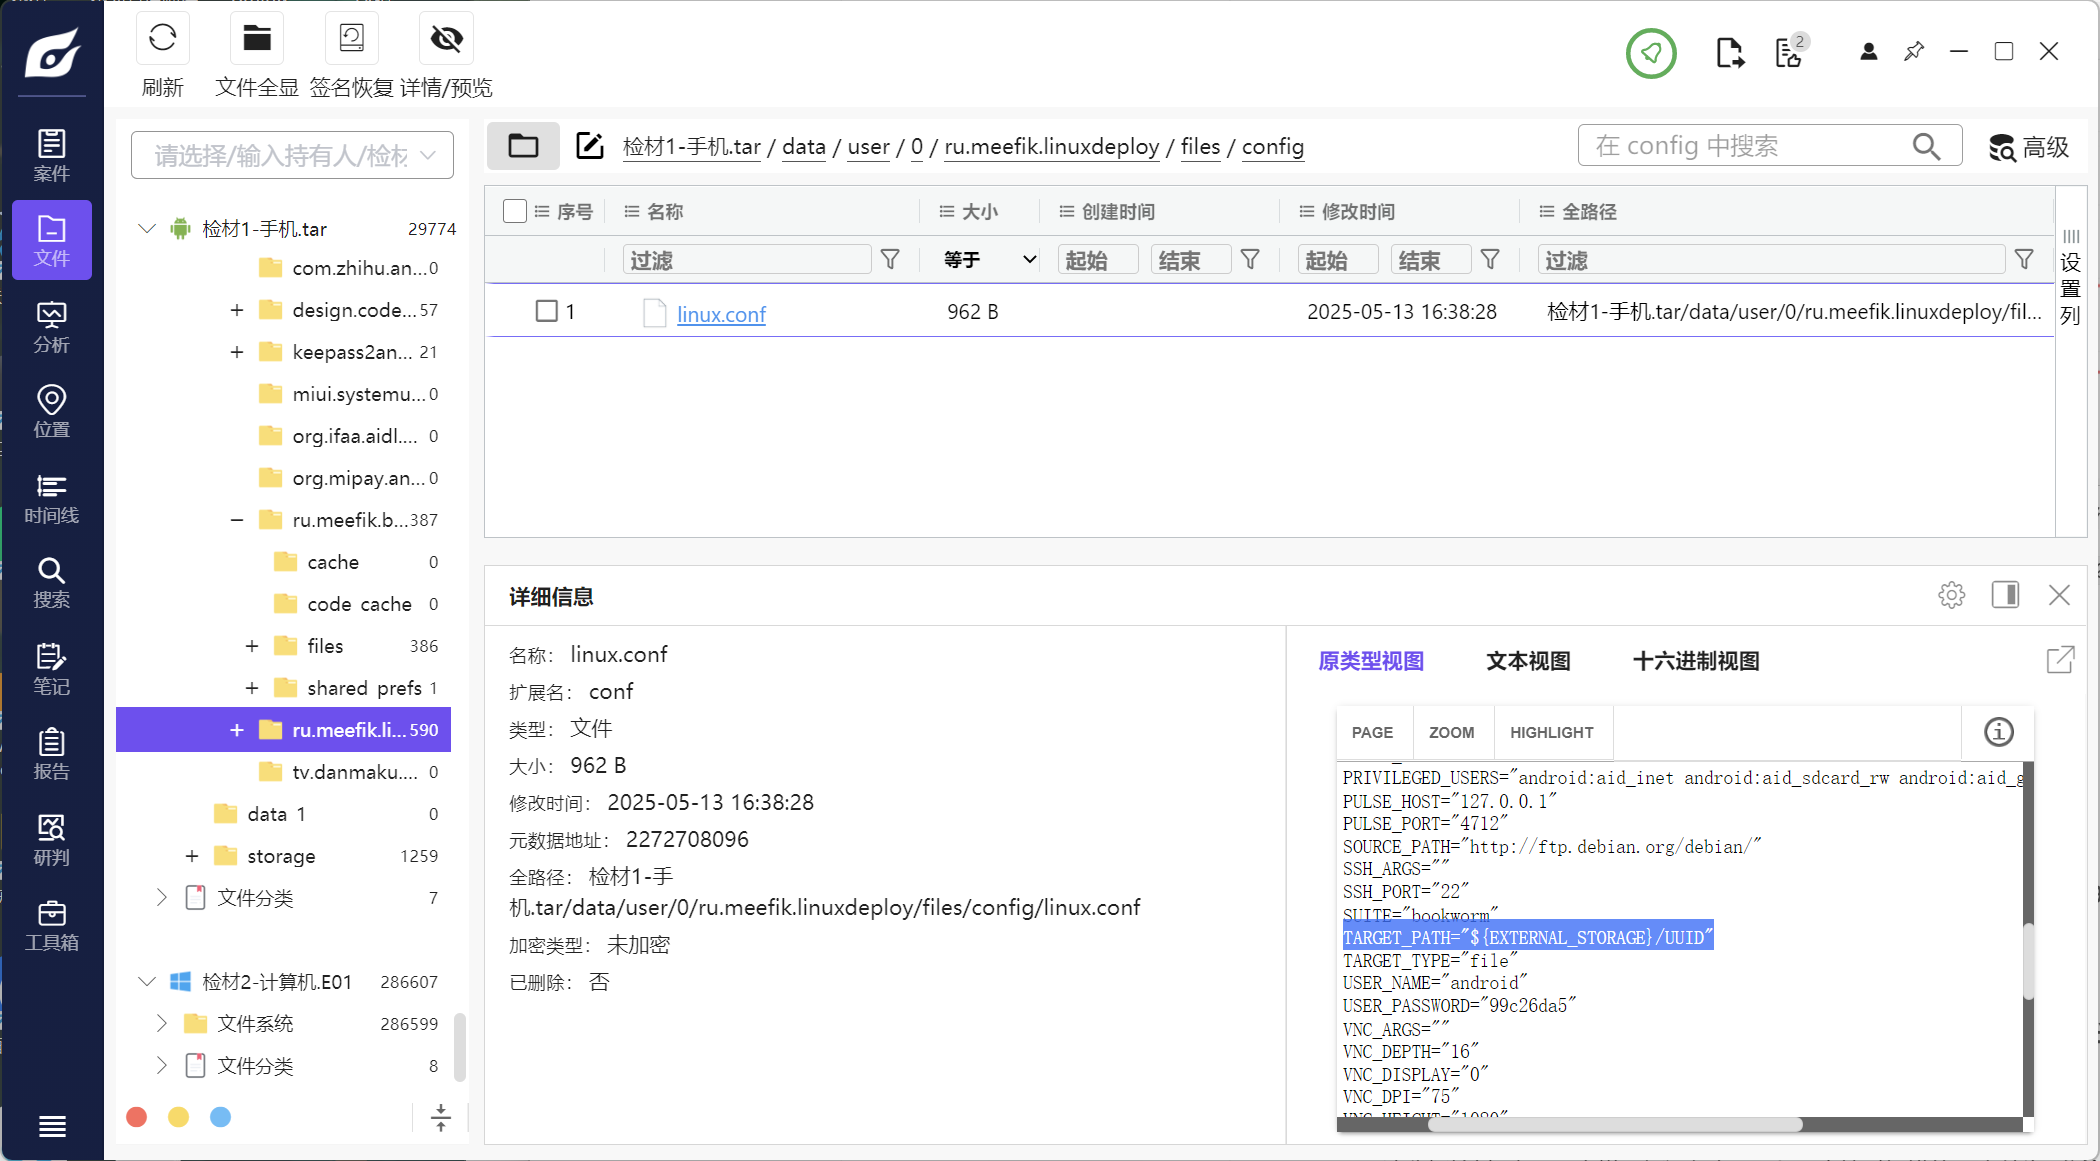
Task: Click the name filter input field
Action: pyautogui.click(x=746, y=260)
